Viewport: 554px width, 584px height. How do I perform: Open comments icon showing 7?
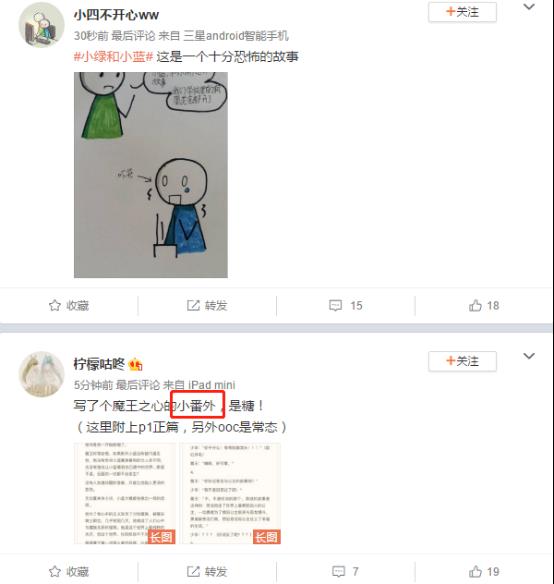pyautogui.click(x=338, y=571)
